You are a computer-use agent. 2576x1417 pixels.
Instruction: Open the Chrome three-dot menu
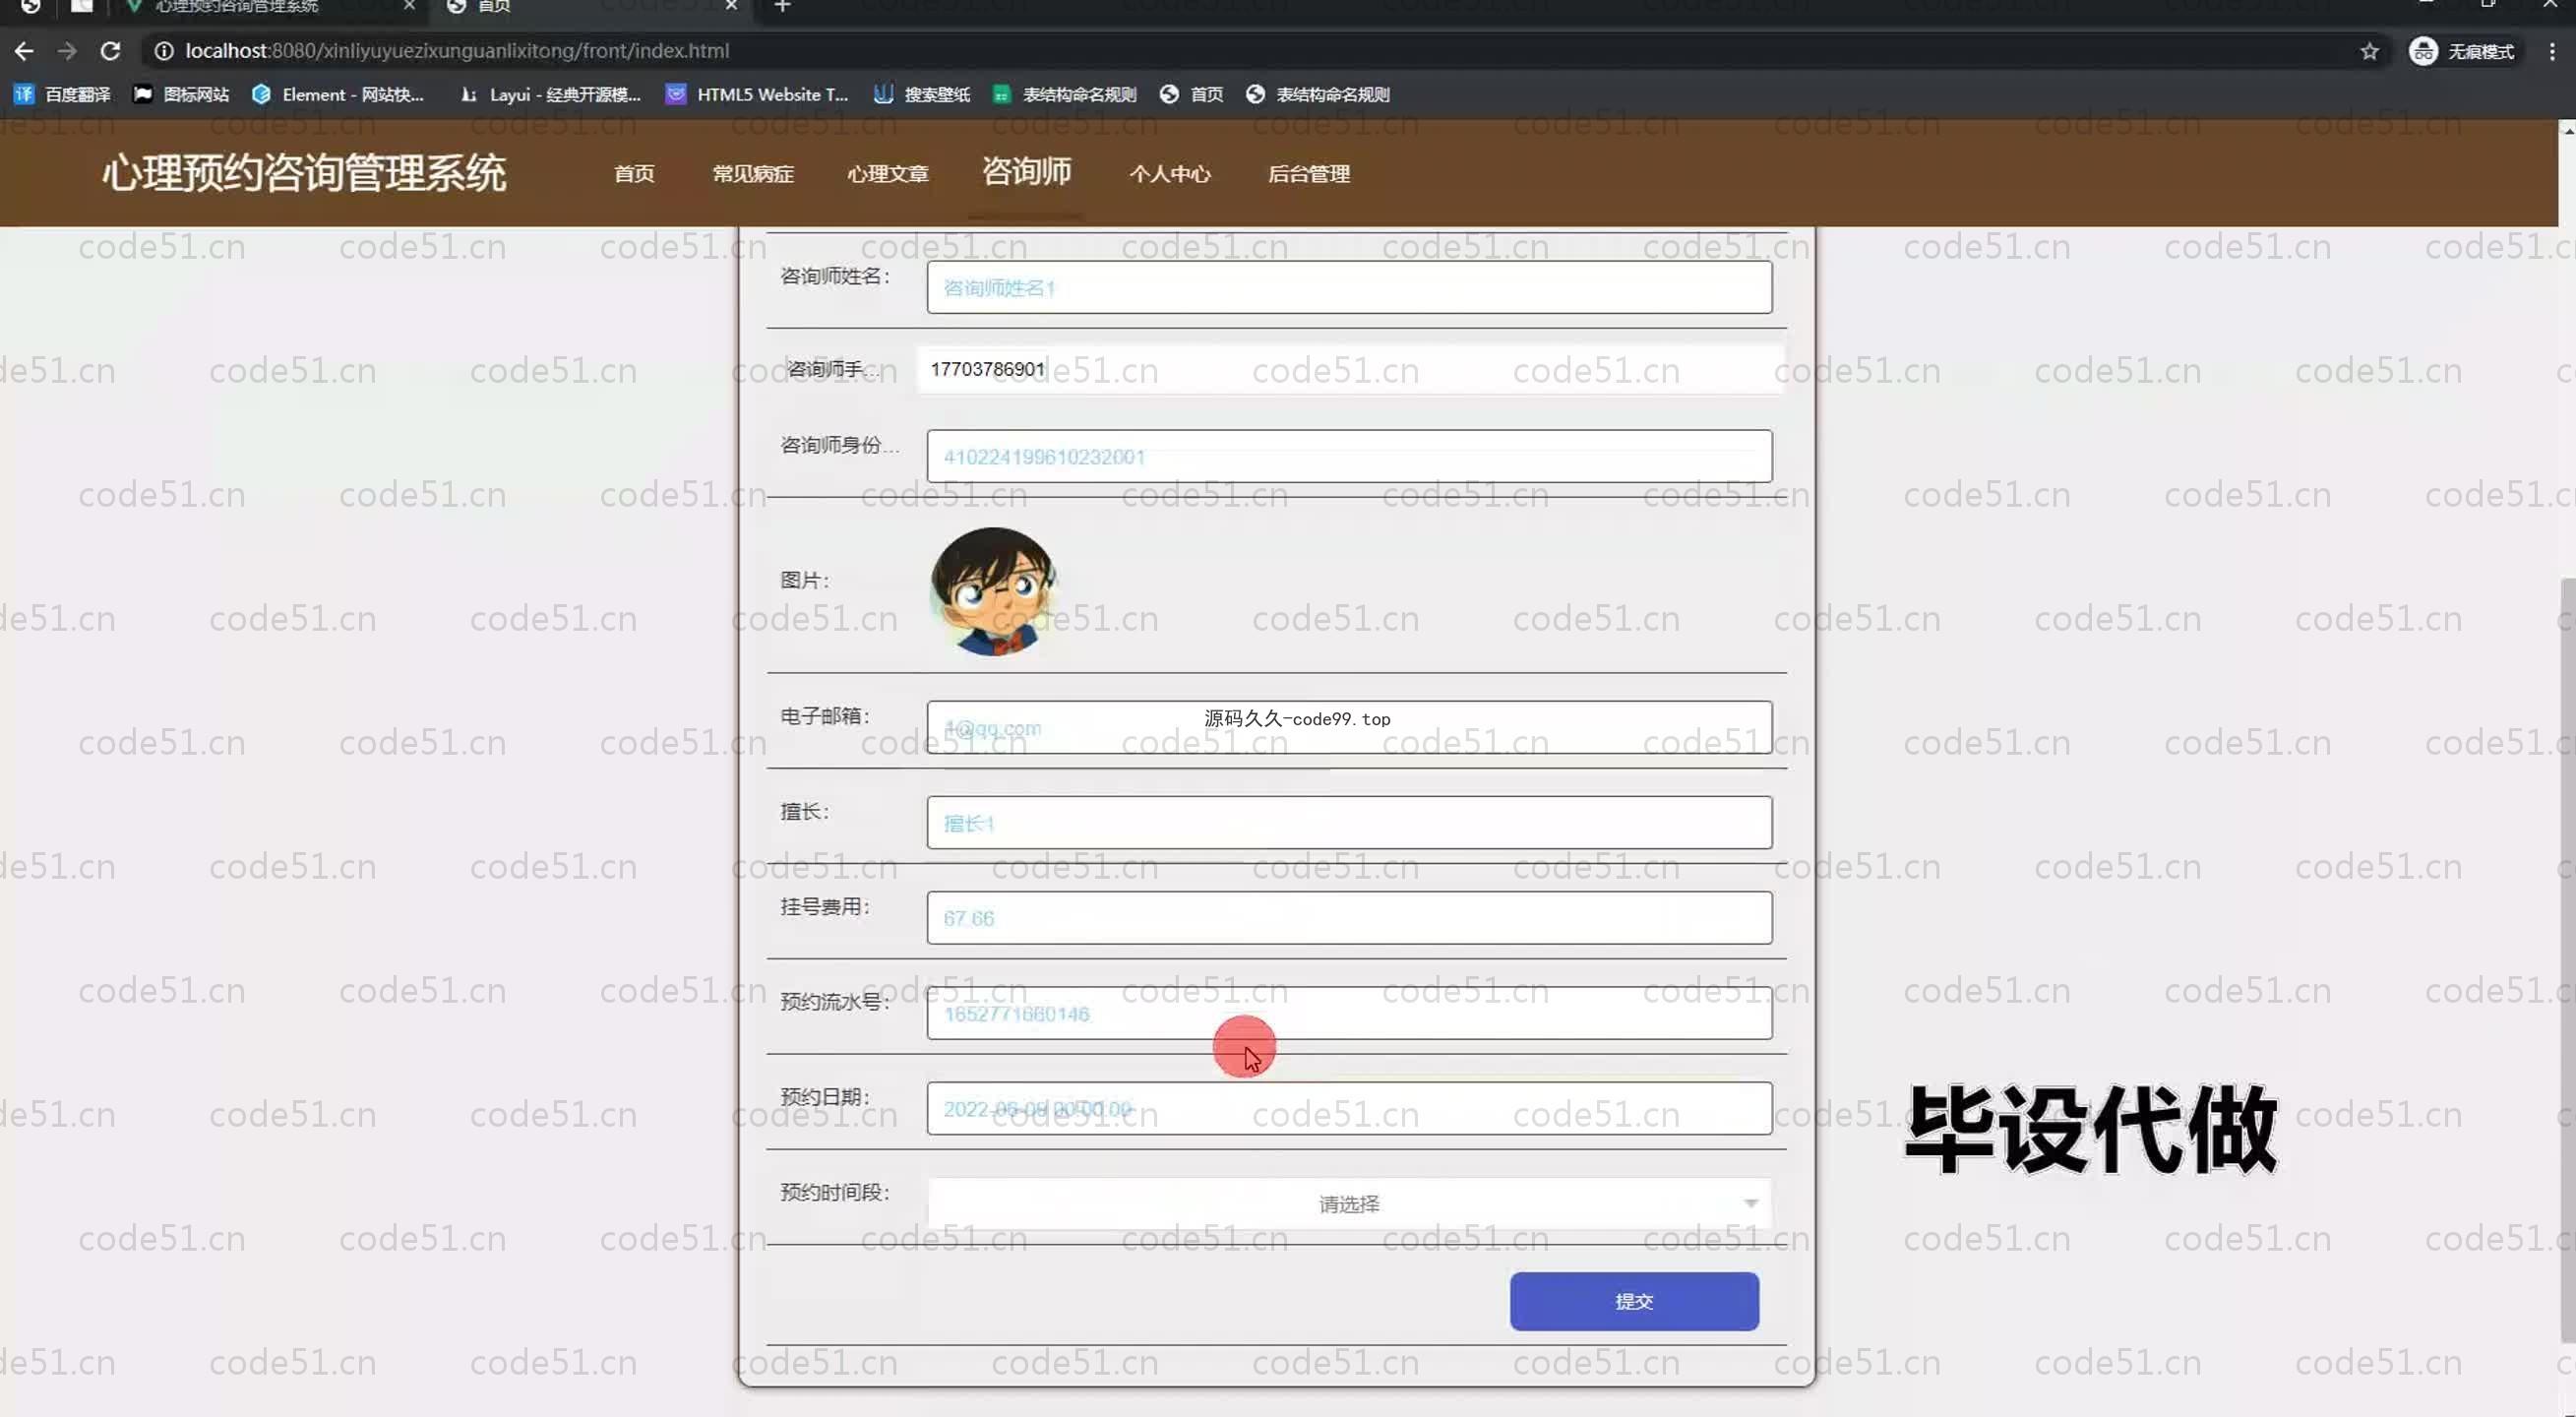[2551, 51]
